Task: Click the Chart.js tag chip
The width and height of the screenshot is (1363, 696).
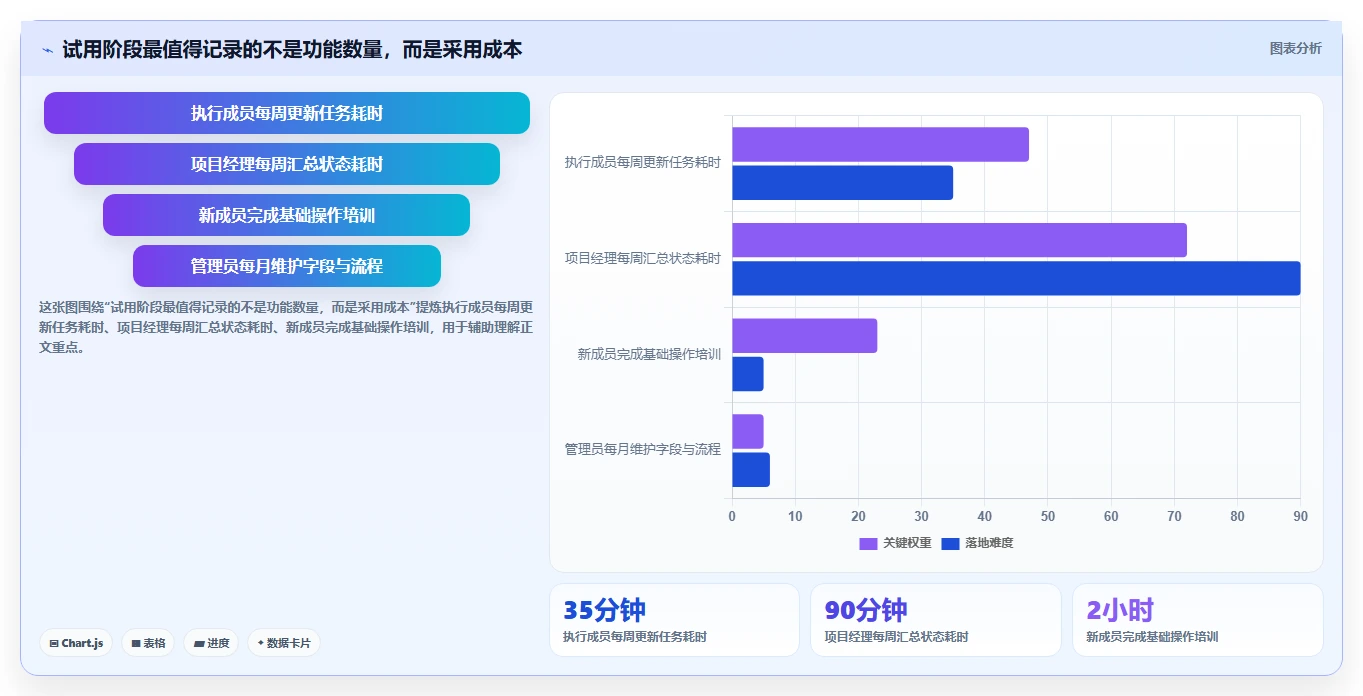Action: [x=76, y=643]
